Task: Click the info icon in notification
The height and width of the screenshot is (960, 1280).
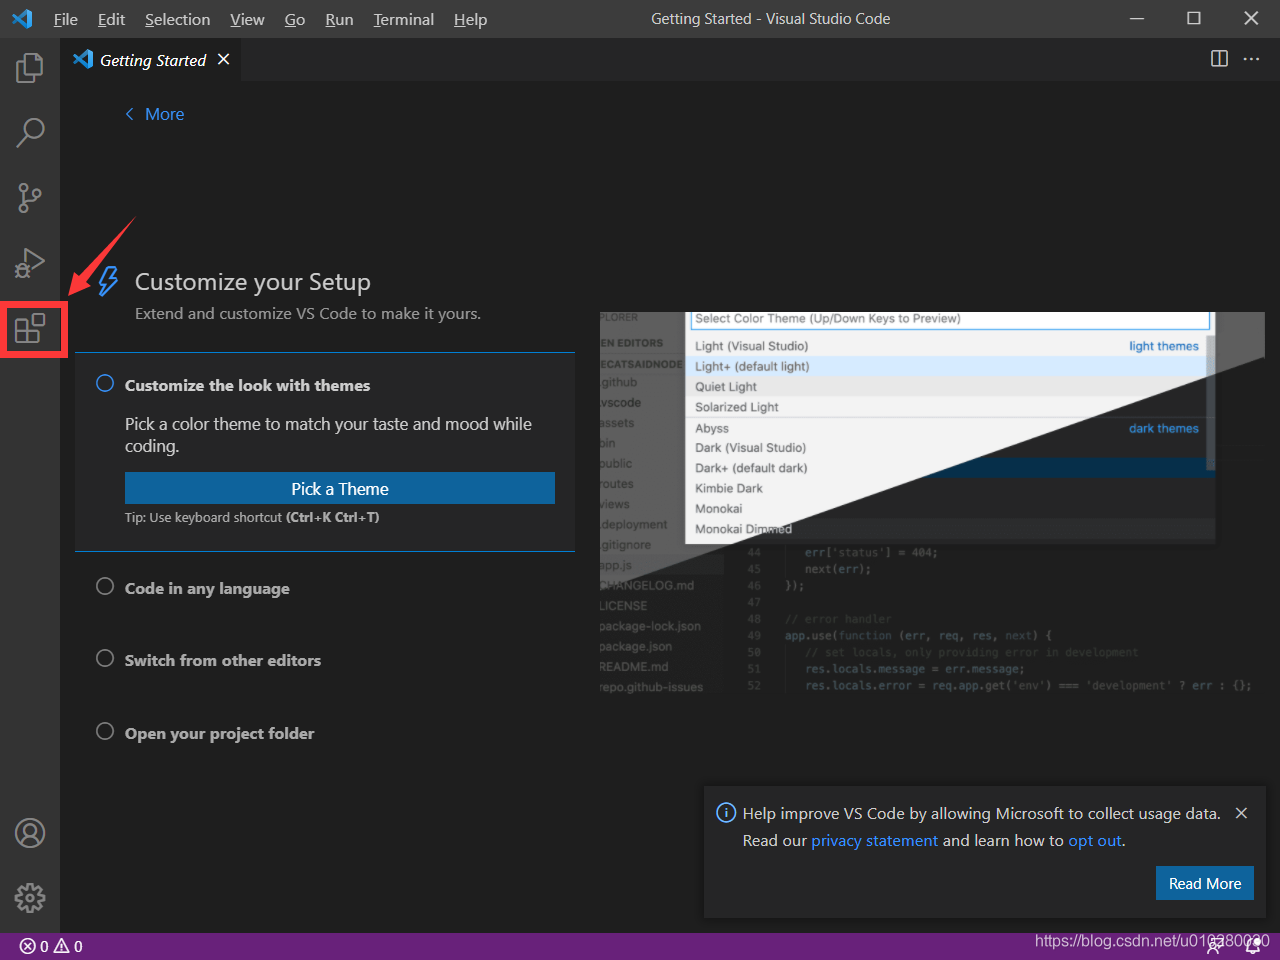Action: point(726,813)
